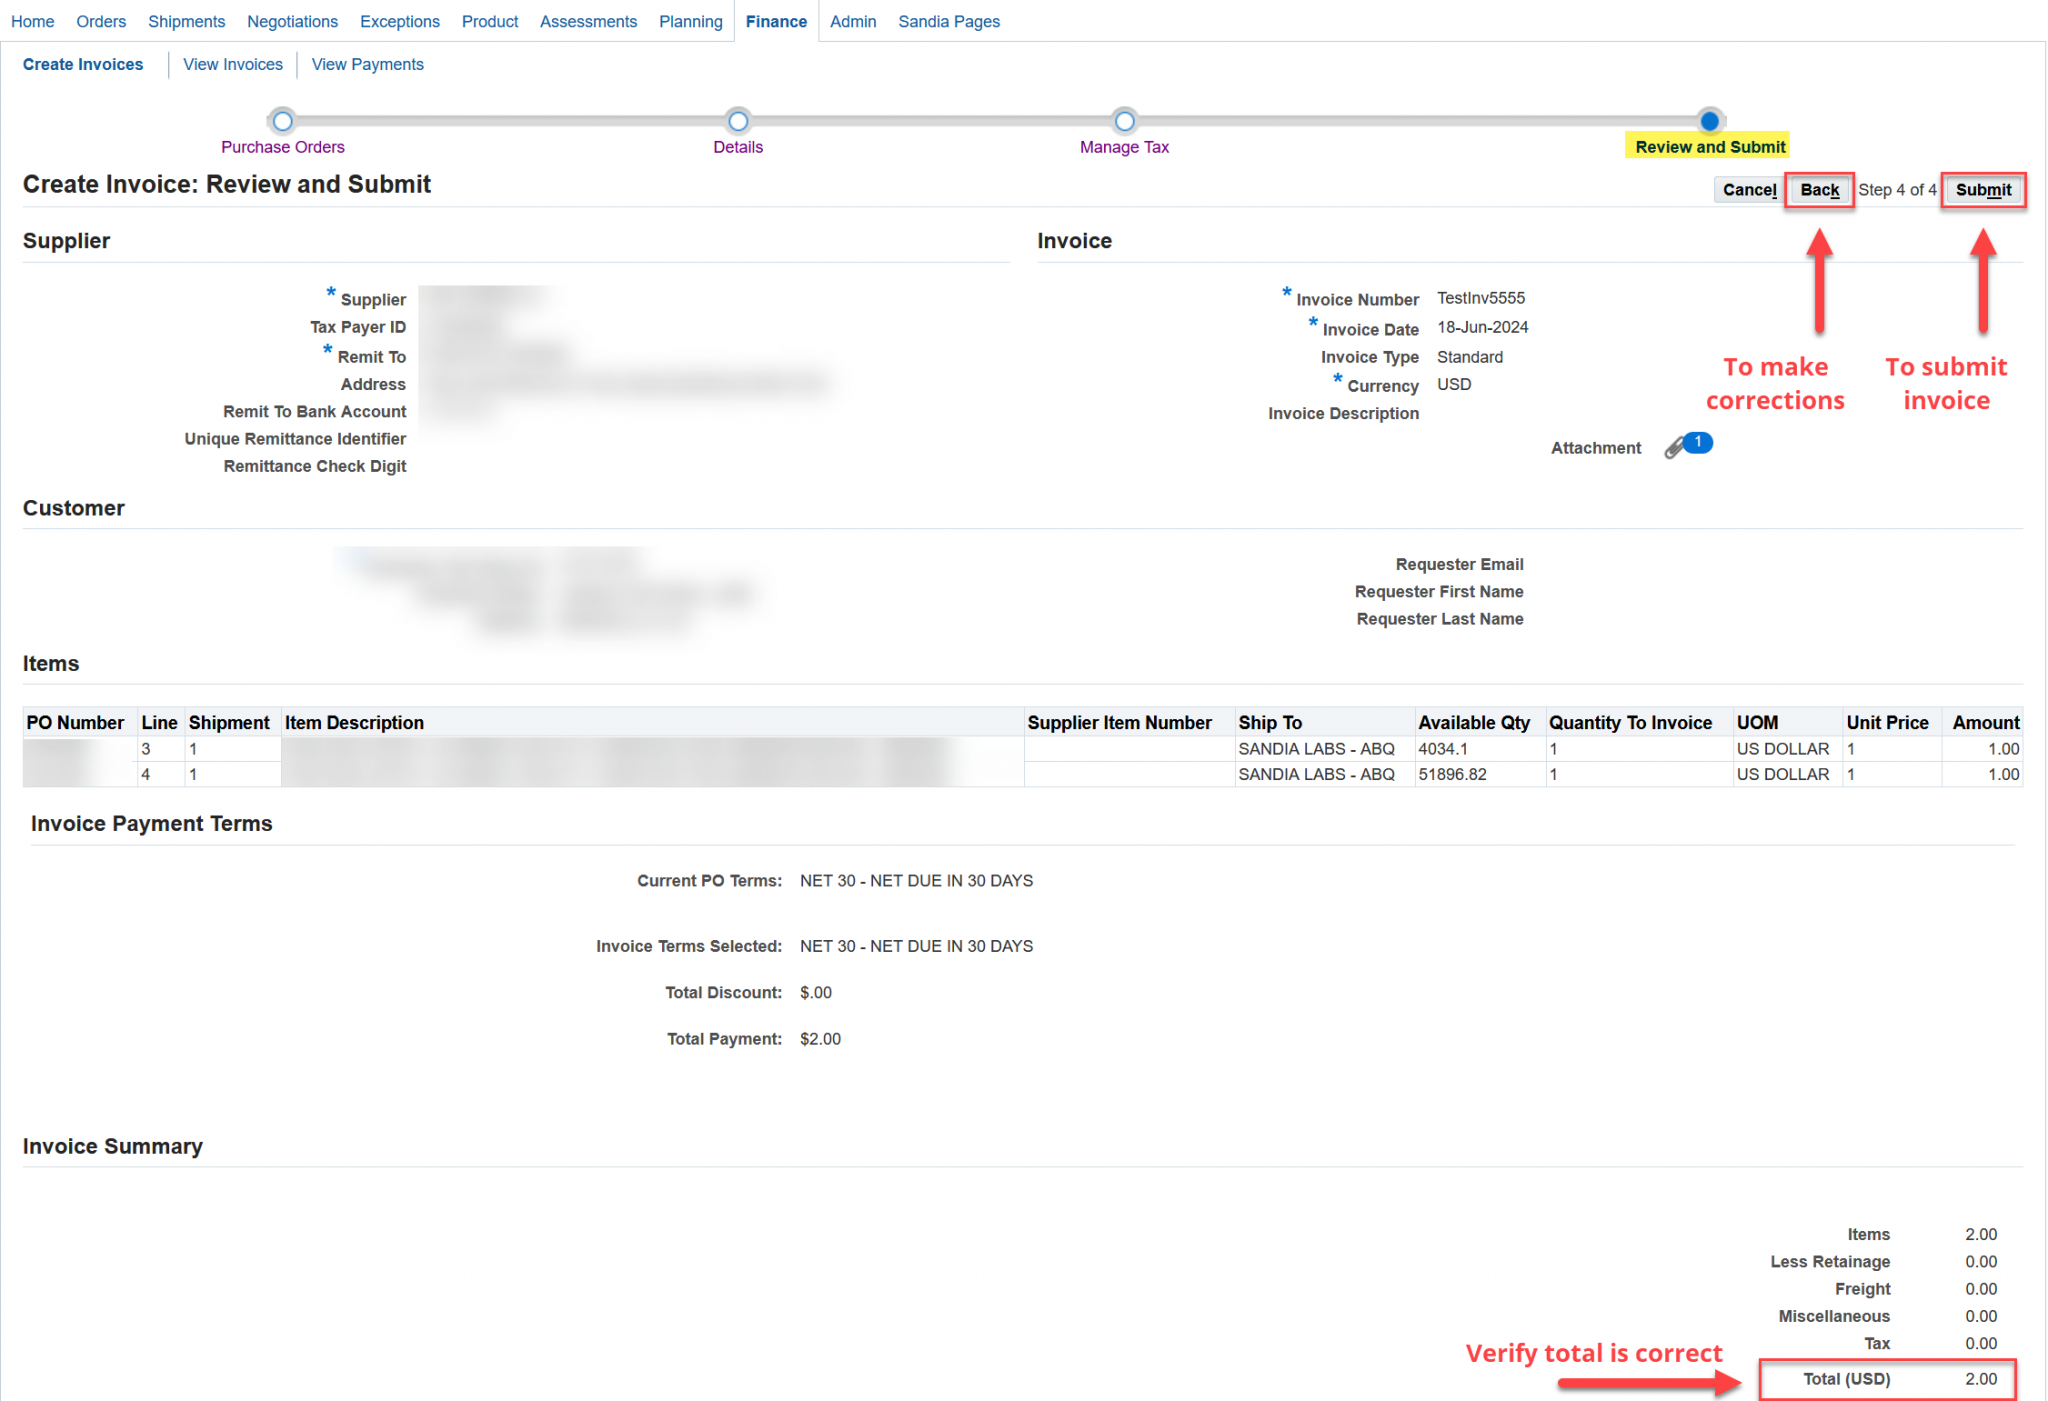Open the Negotiations tab
The height and width of the screenshot is (1401, 2048).
tap(292, 21)
